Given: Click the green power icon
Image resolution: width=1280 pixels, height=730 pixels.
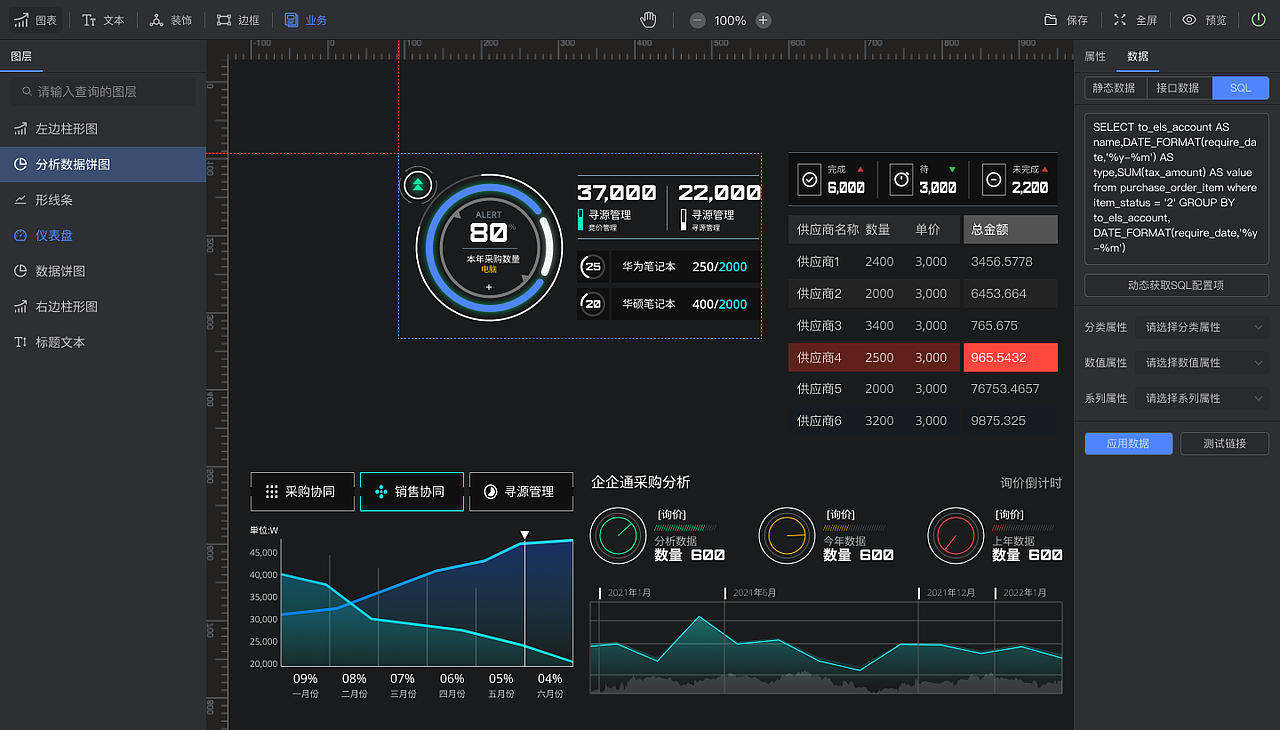Looking at the screenshot, I should 1258,20.
